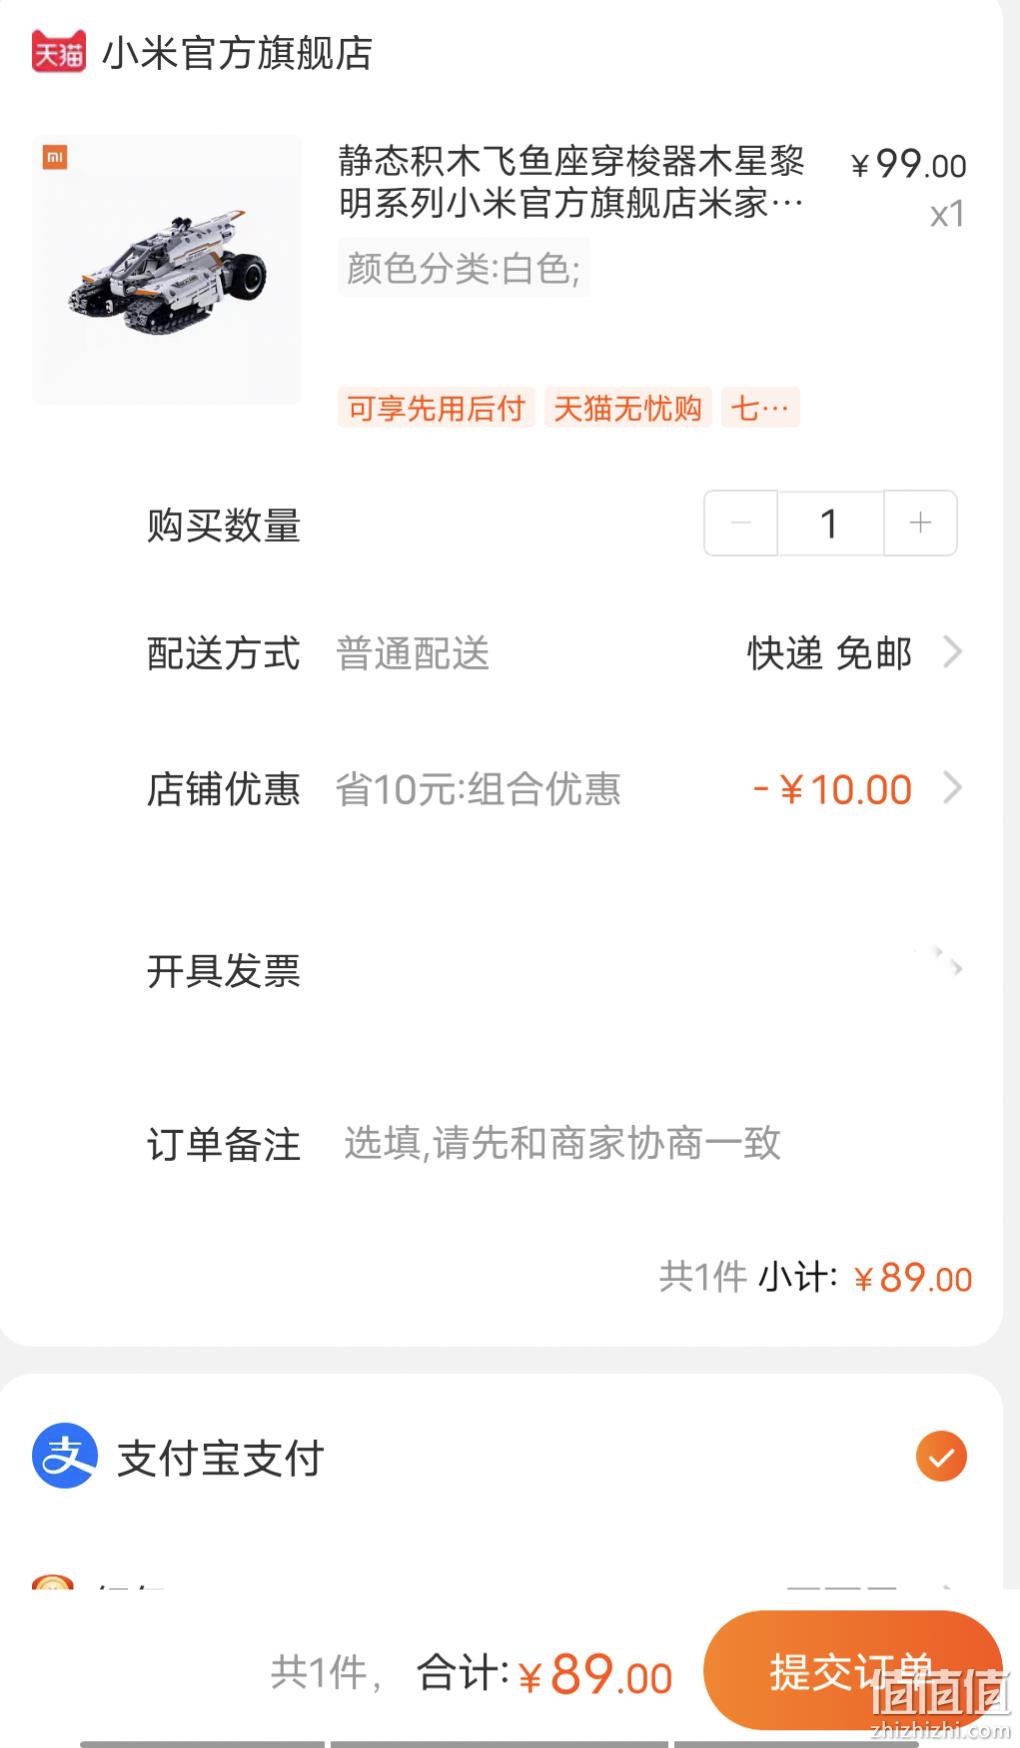This screenshot has height=1748, width=1020.
Task: Tap the Mi logo on product image
Action: pos(55,157)
